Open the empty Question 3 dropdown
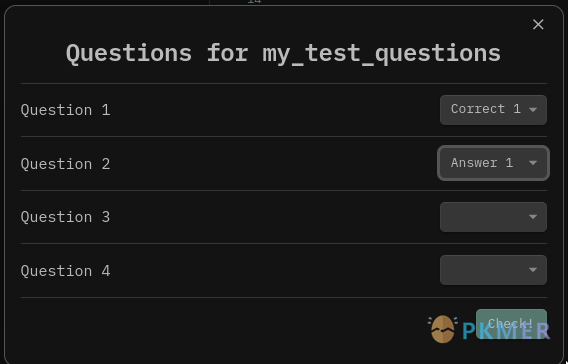 (493, 217)
